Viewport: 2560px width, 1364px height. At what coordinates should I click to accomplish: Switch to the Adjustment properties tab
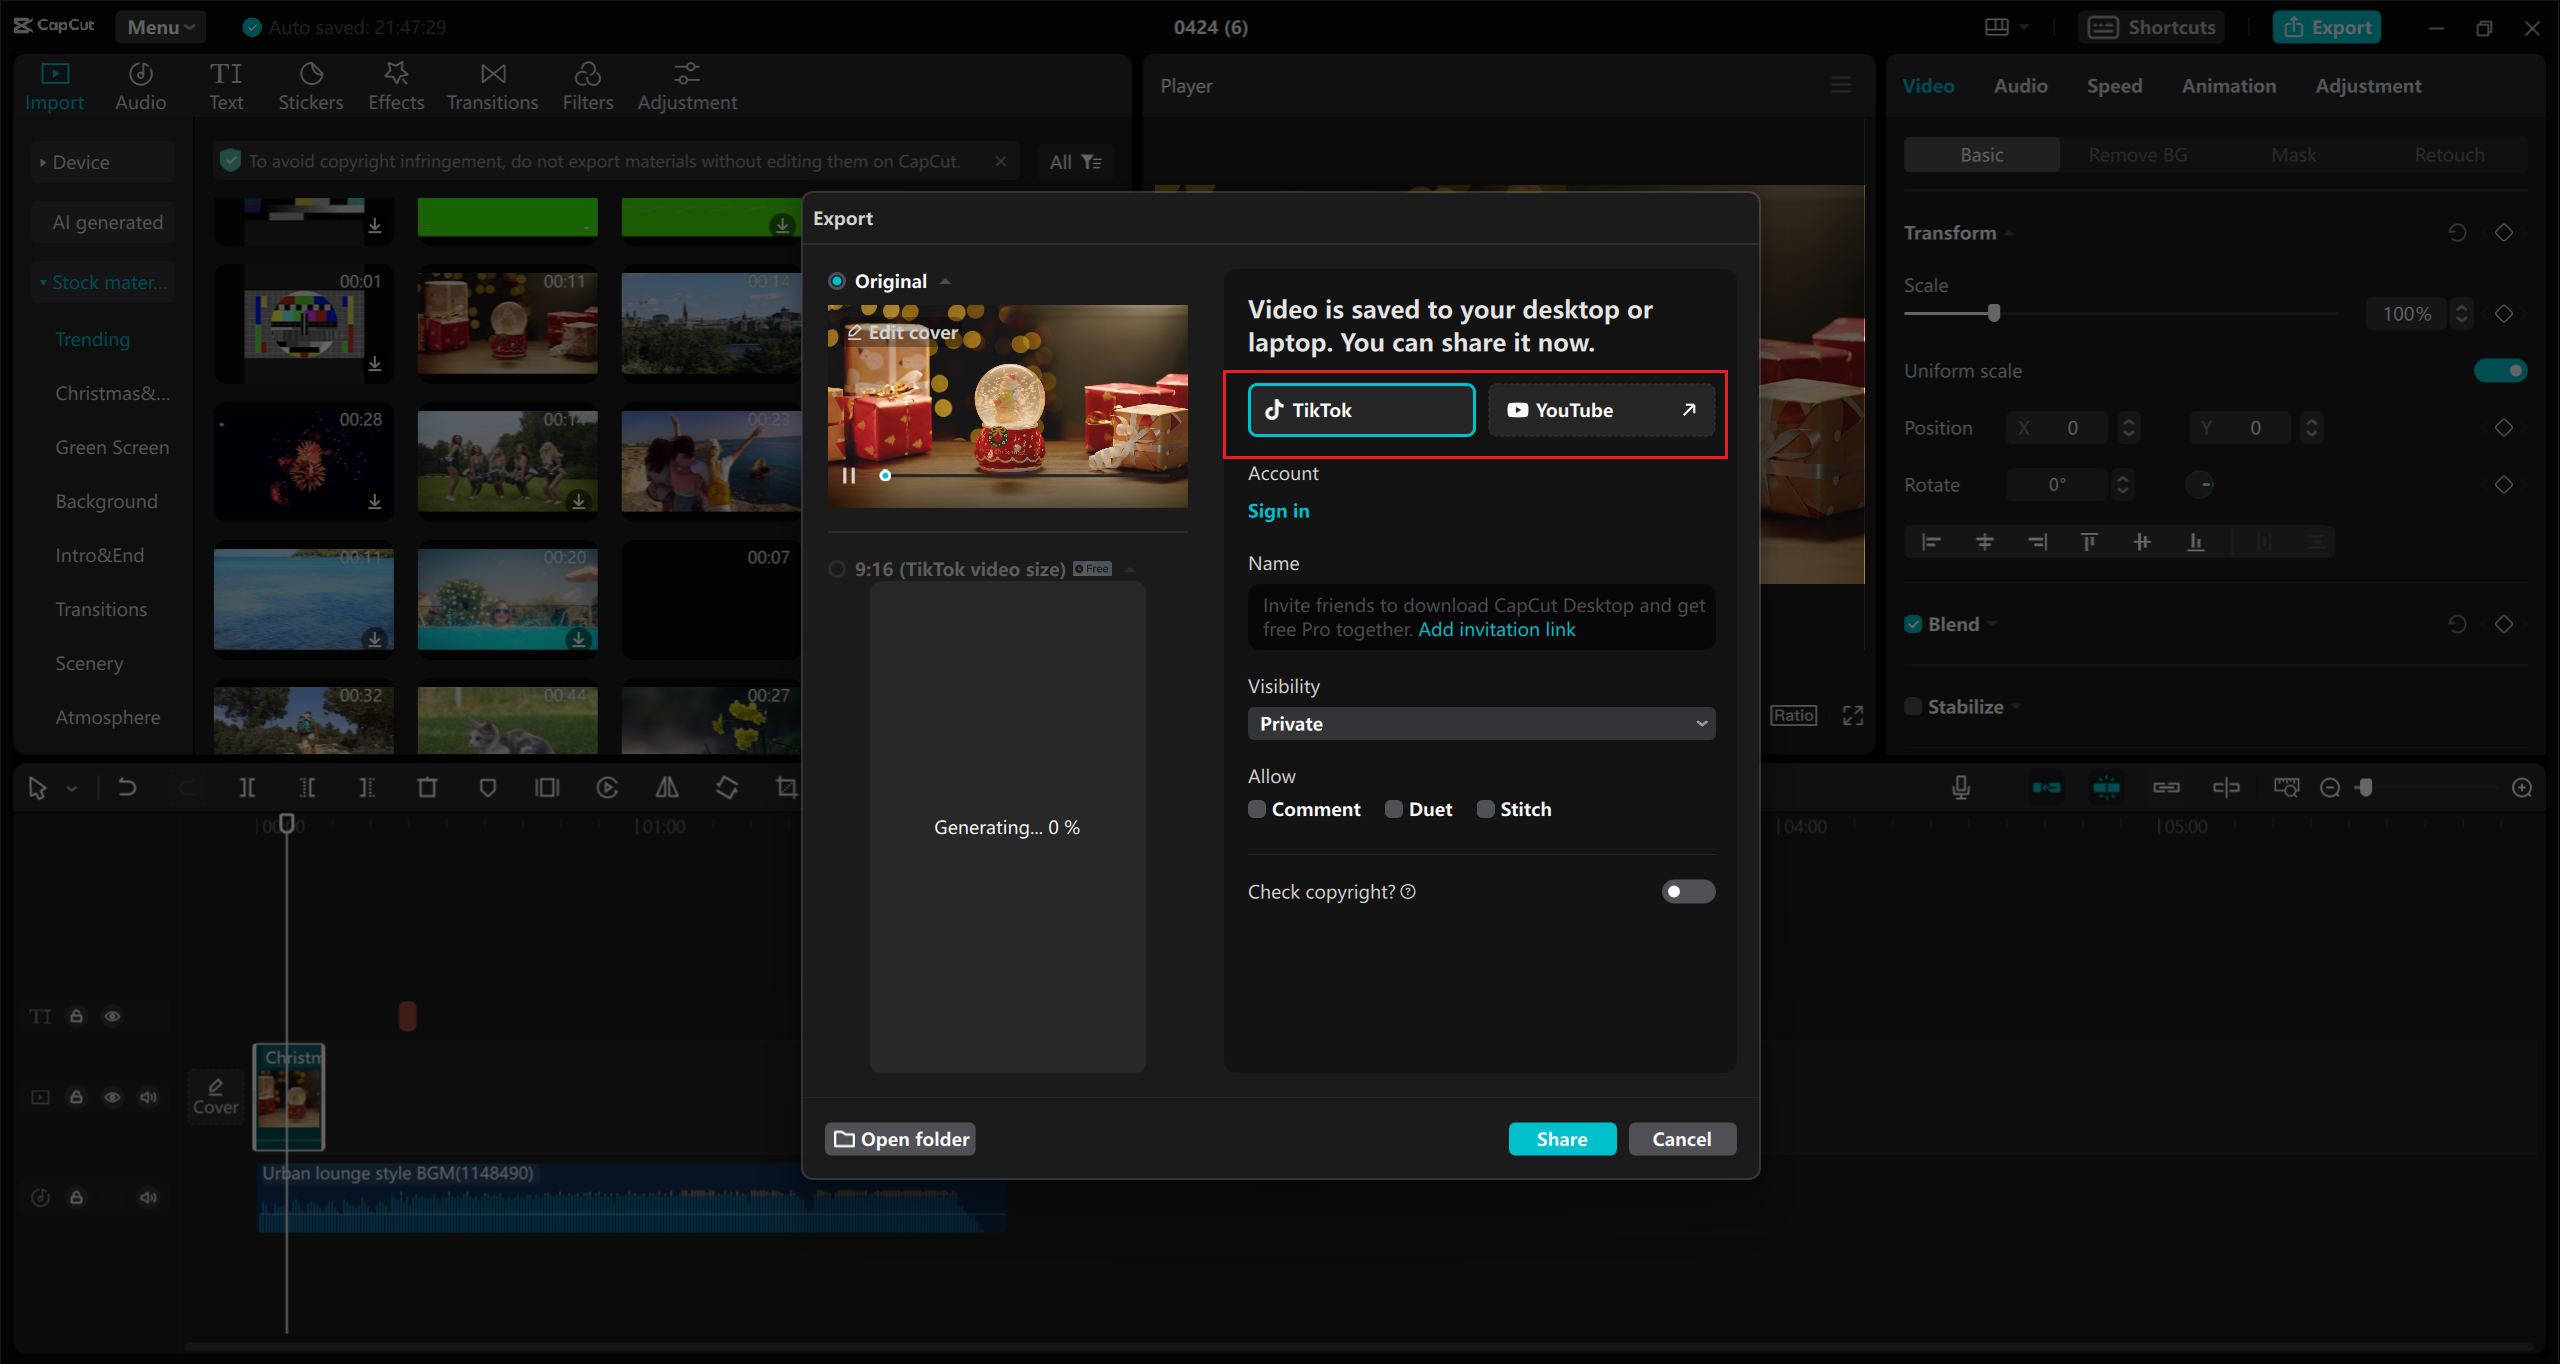(2368, 86)
